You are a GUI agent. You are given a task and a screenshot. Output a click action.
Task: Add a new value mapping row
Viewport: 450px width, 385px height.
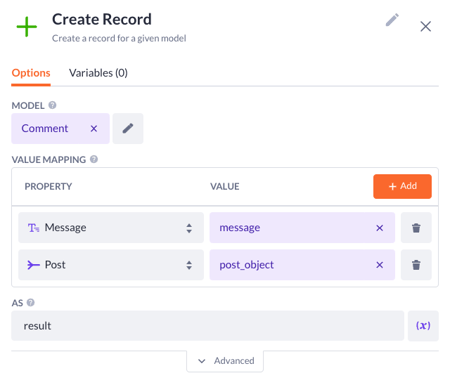tap(402, 186)
